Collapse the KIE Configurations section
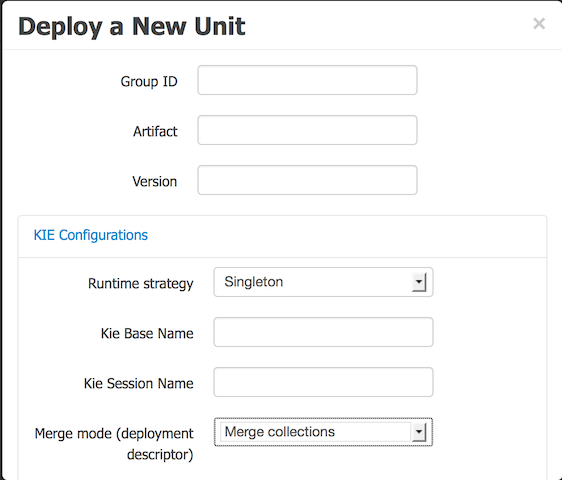The height and width of the screenshot is (480, 562). 91,235
